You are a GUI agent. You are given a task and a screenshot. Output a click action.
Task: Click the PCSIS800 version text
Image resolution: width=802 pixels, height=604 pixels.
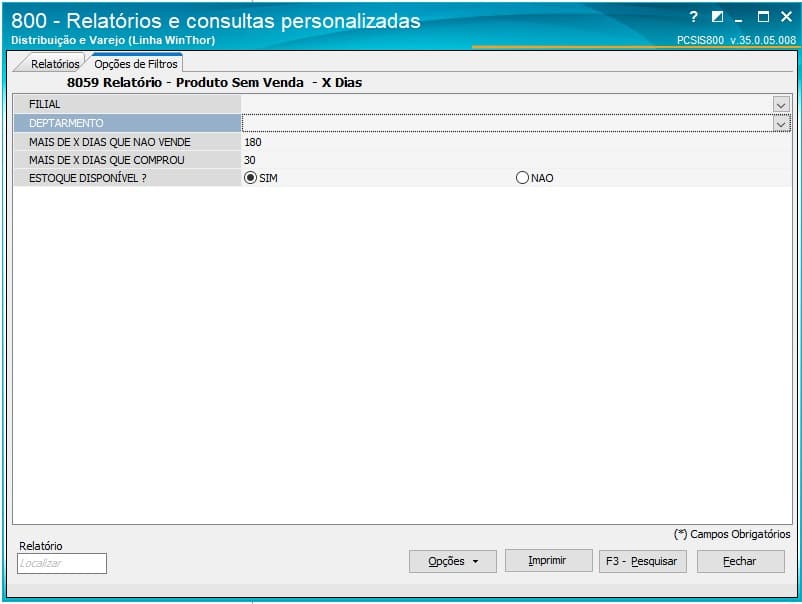737,40
